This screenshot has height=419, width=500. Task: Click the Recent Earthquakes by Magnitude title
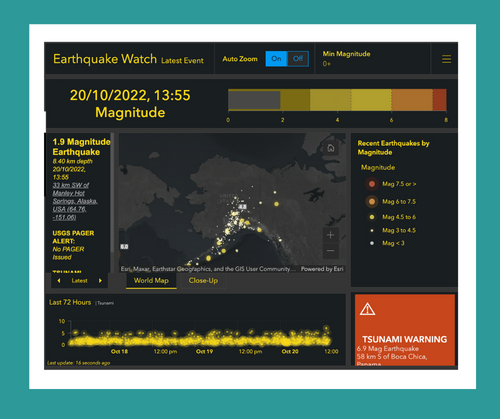[x=393, y=148]
